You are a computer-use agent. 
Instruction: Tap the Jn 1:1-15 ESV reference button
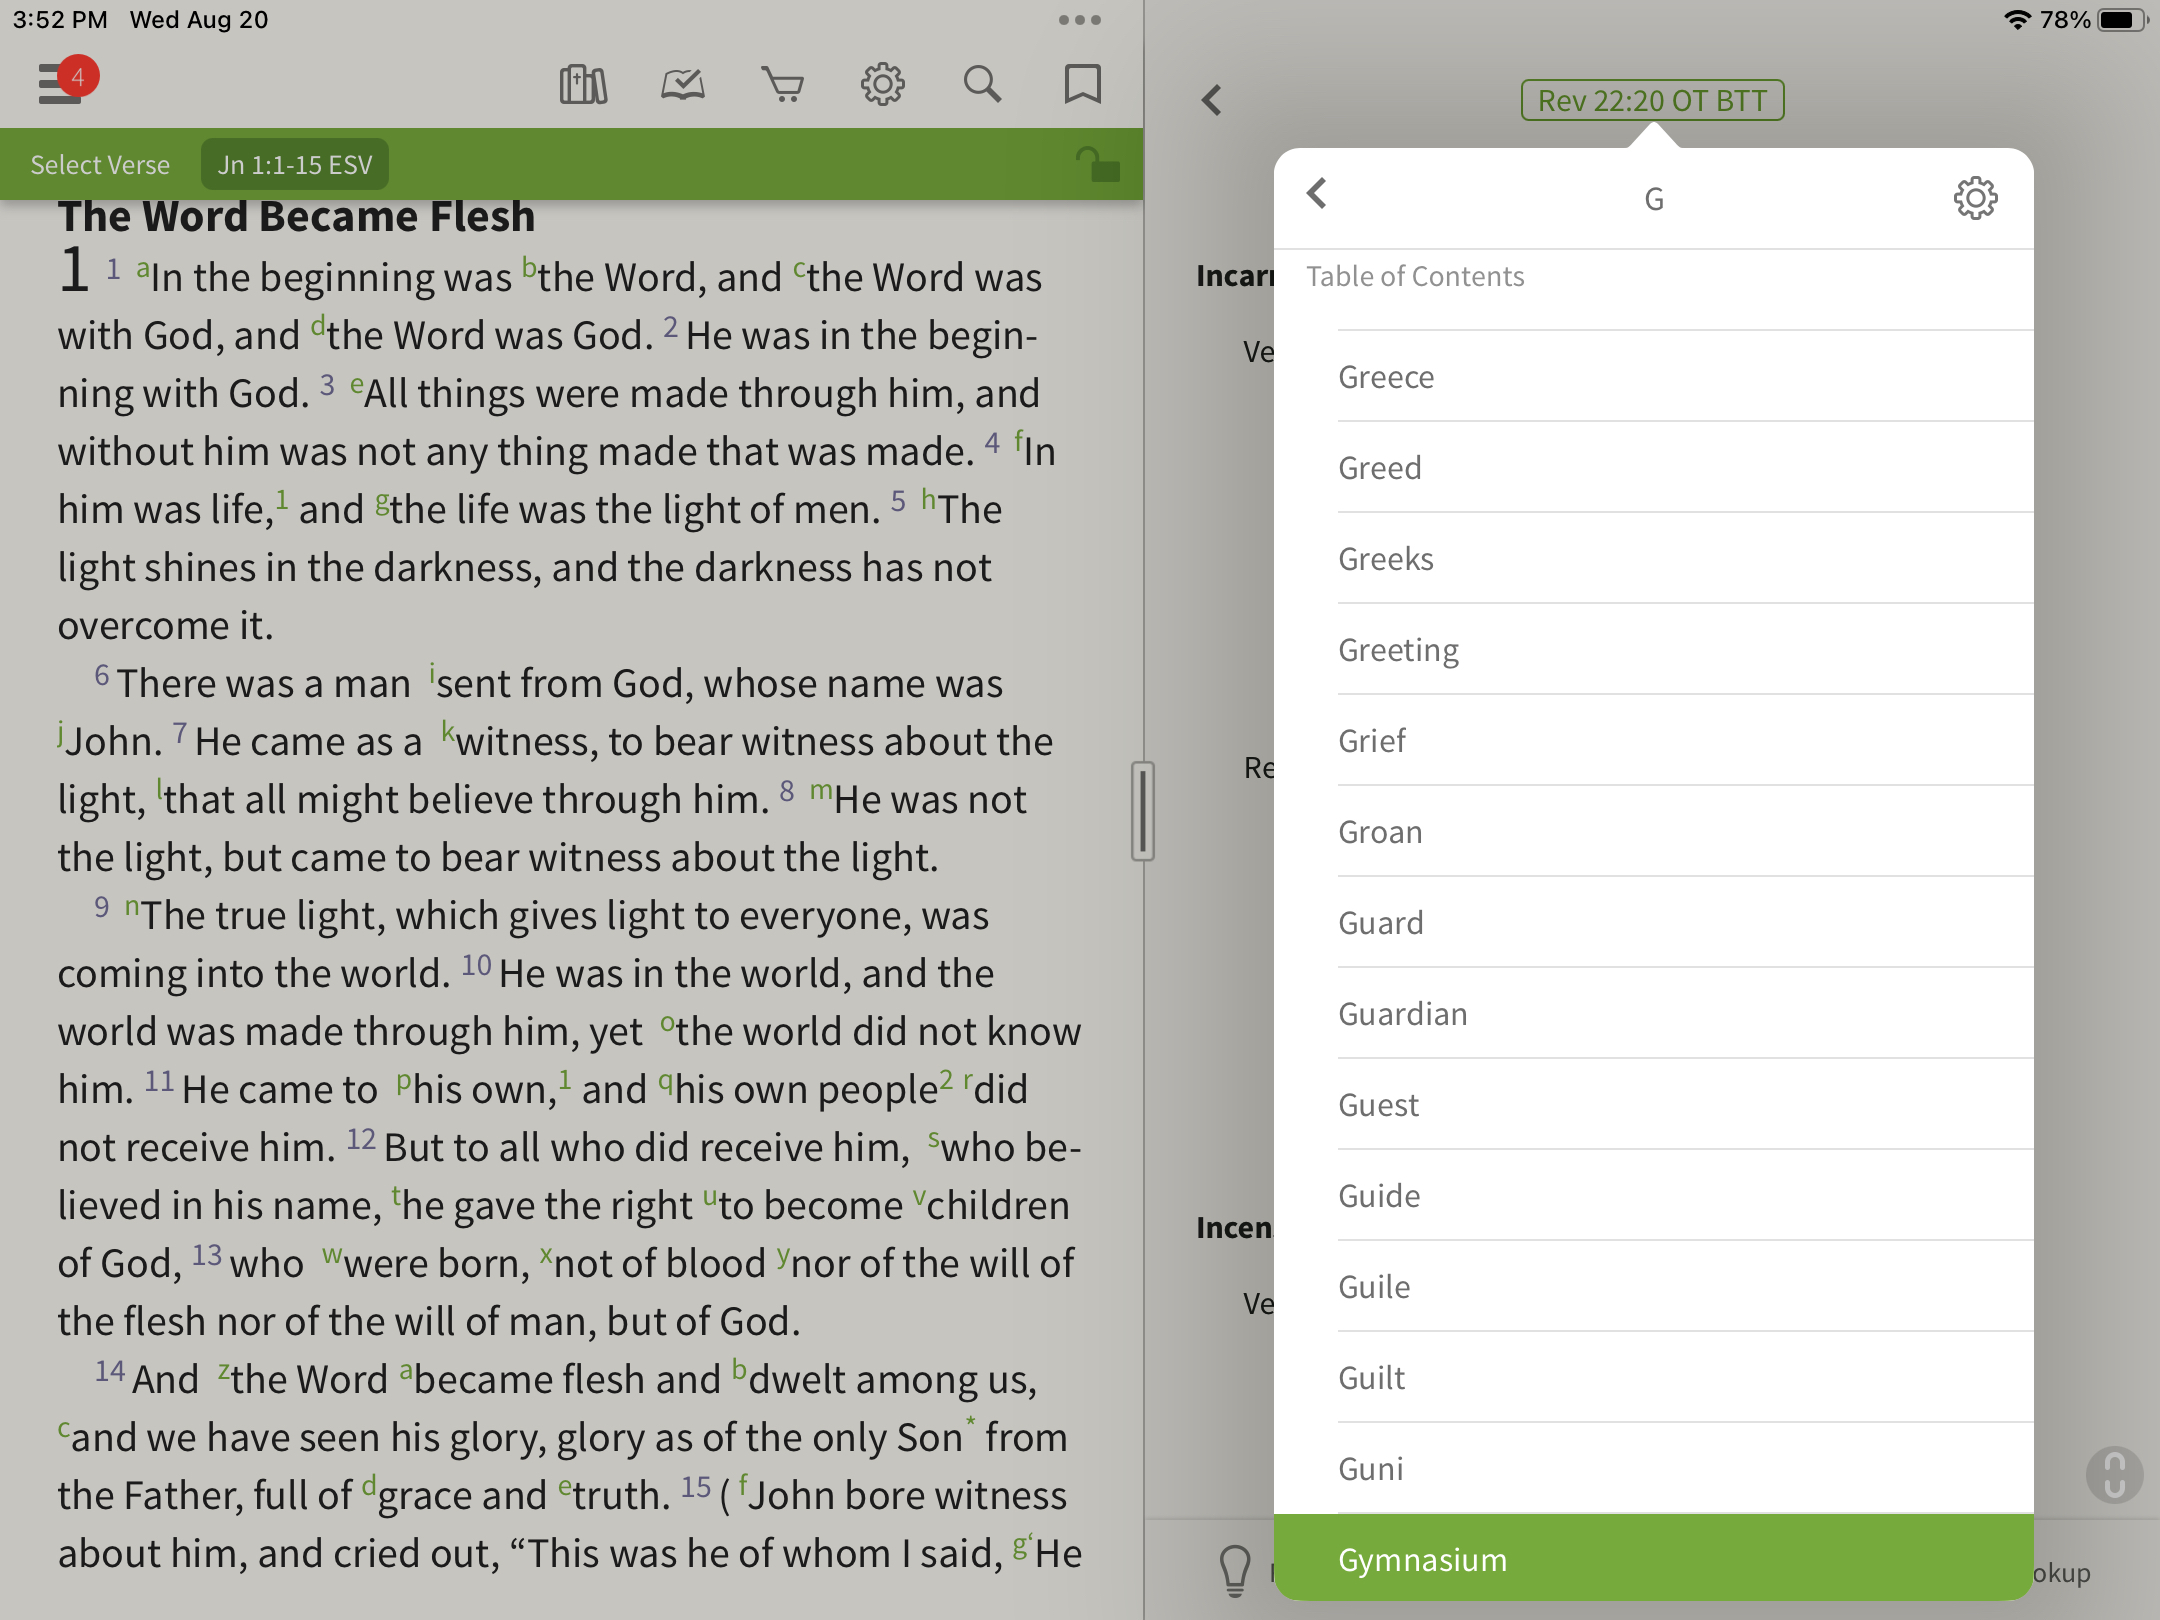295,165
